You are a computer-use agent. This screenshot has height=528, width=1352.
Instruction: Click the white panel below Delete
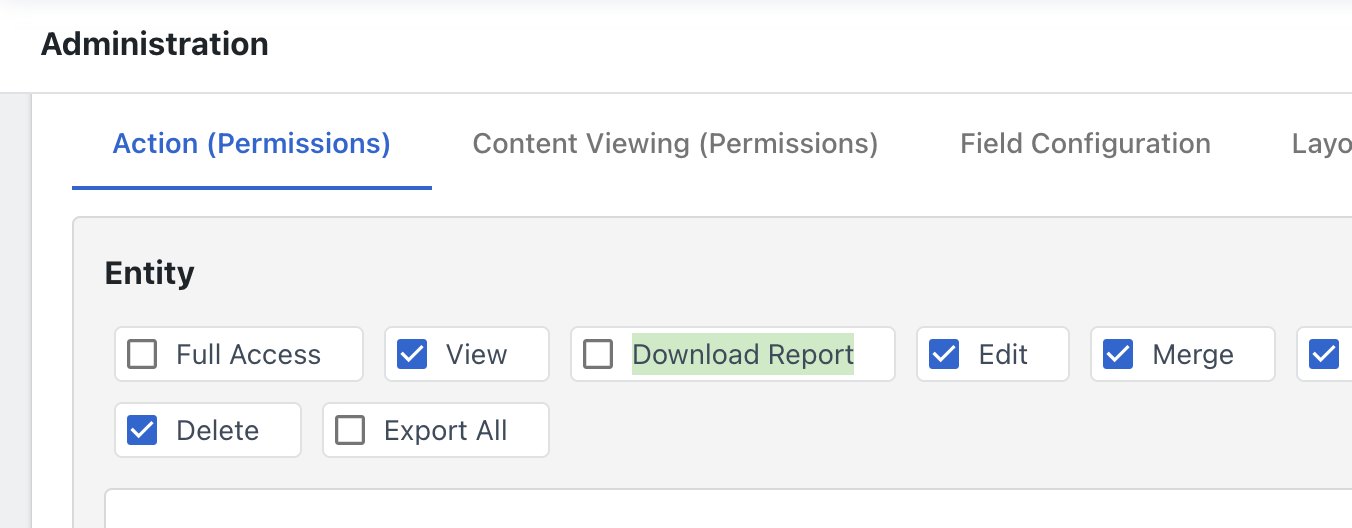[728, 508]
